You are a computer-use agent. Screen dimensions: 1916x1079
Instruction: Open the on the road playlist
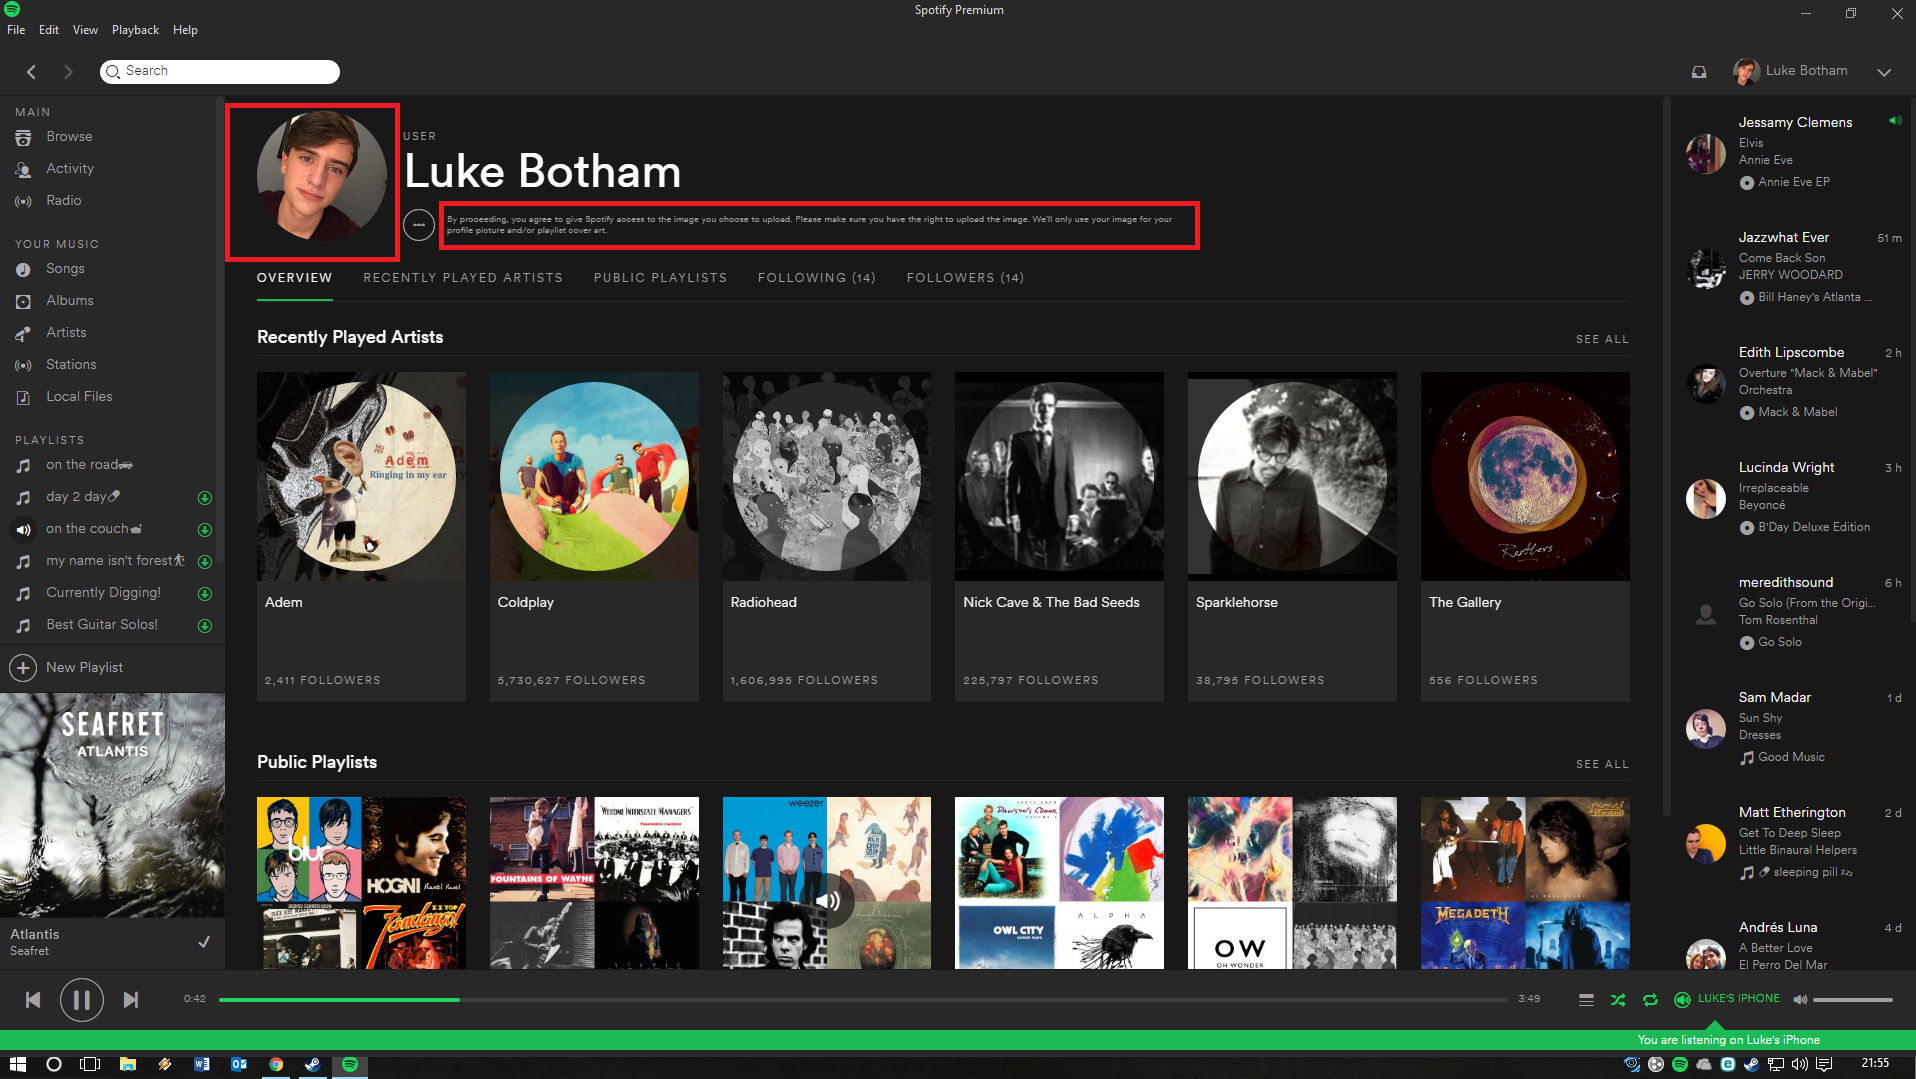coord(89,465)
